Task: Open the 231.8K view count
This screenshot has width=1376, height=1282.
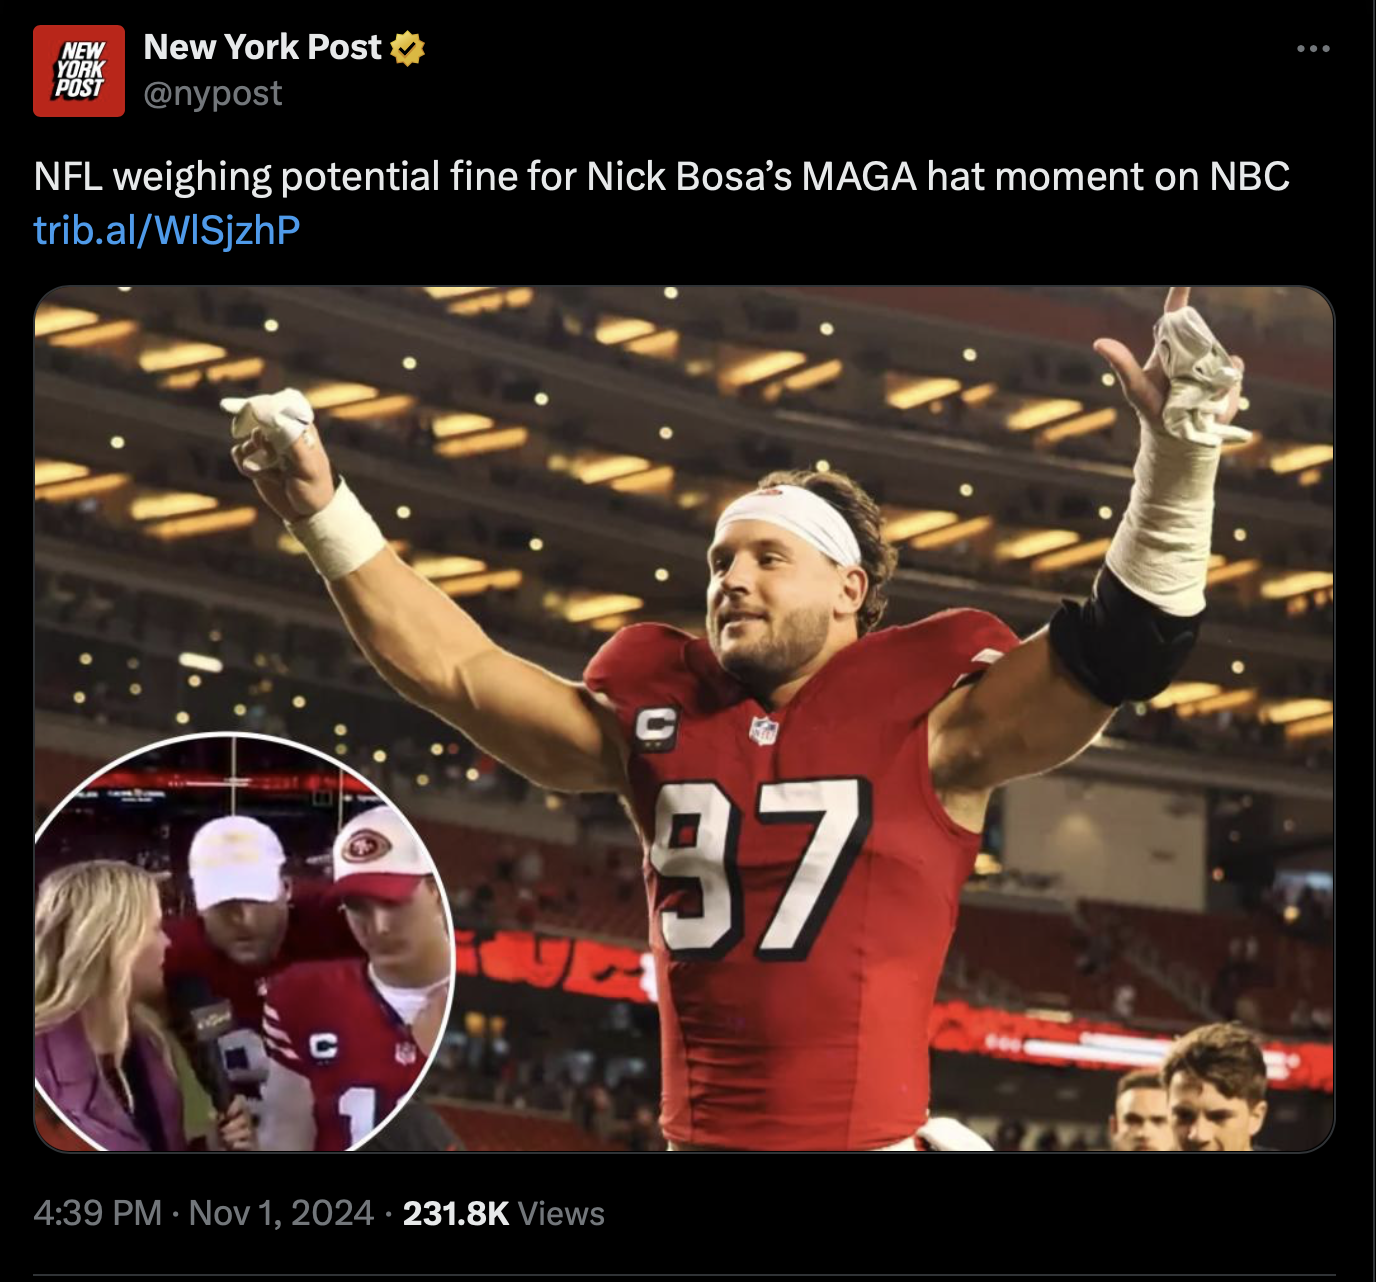Action: (456, 1213)
